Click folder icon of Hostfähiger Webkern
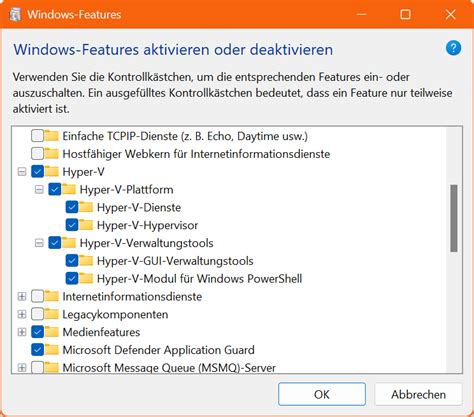 [52, 154]
